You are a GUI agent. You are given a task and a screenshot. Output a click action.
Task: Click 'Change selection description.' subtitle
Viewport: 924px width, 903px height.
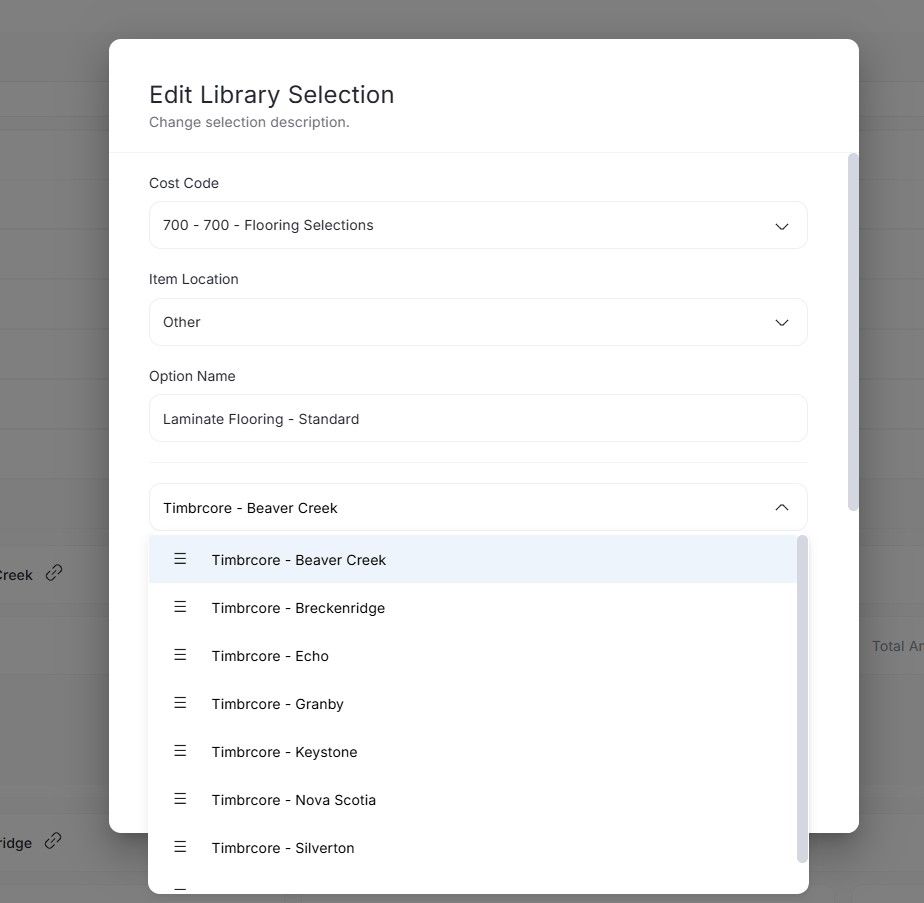point(249,122)
